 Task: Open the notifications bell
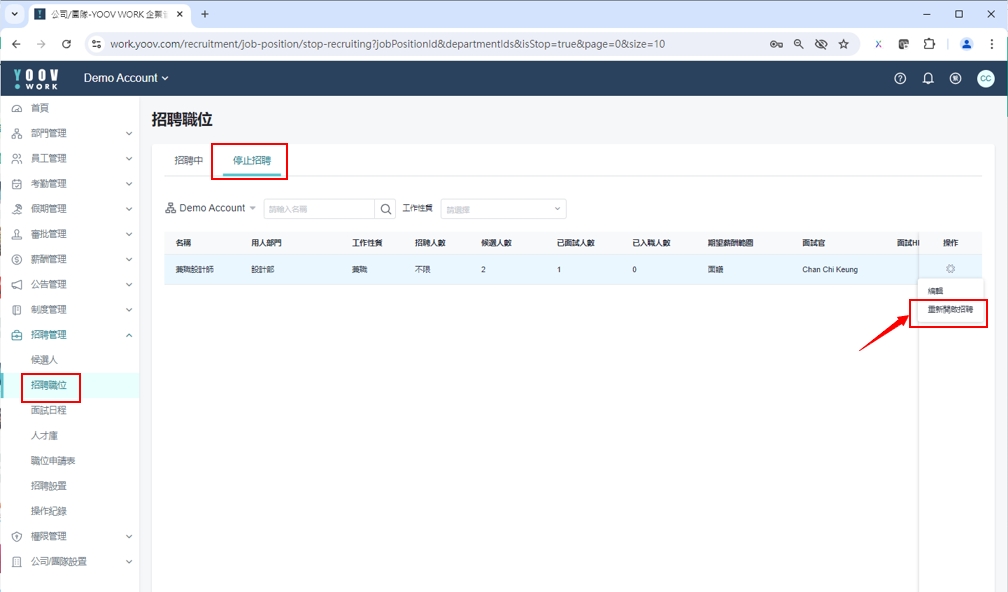[928, 78]
